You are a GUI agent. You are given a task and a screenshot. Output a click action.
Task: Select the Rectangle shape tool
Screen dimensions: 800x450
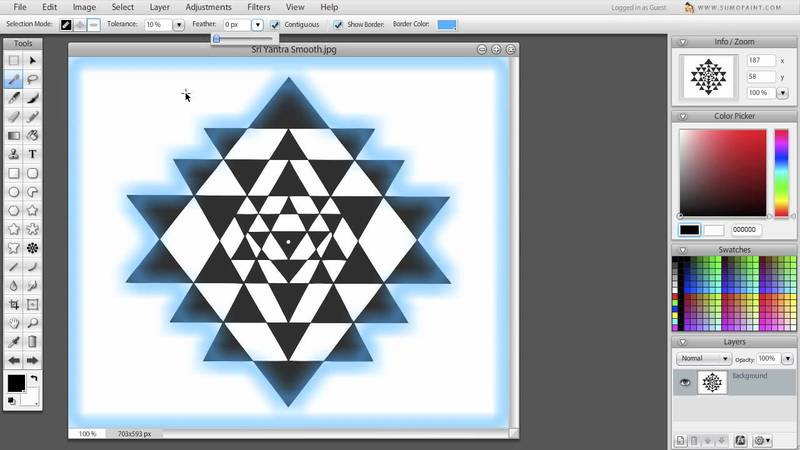coord(14,173)
